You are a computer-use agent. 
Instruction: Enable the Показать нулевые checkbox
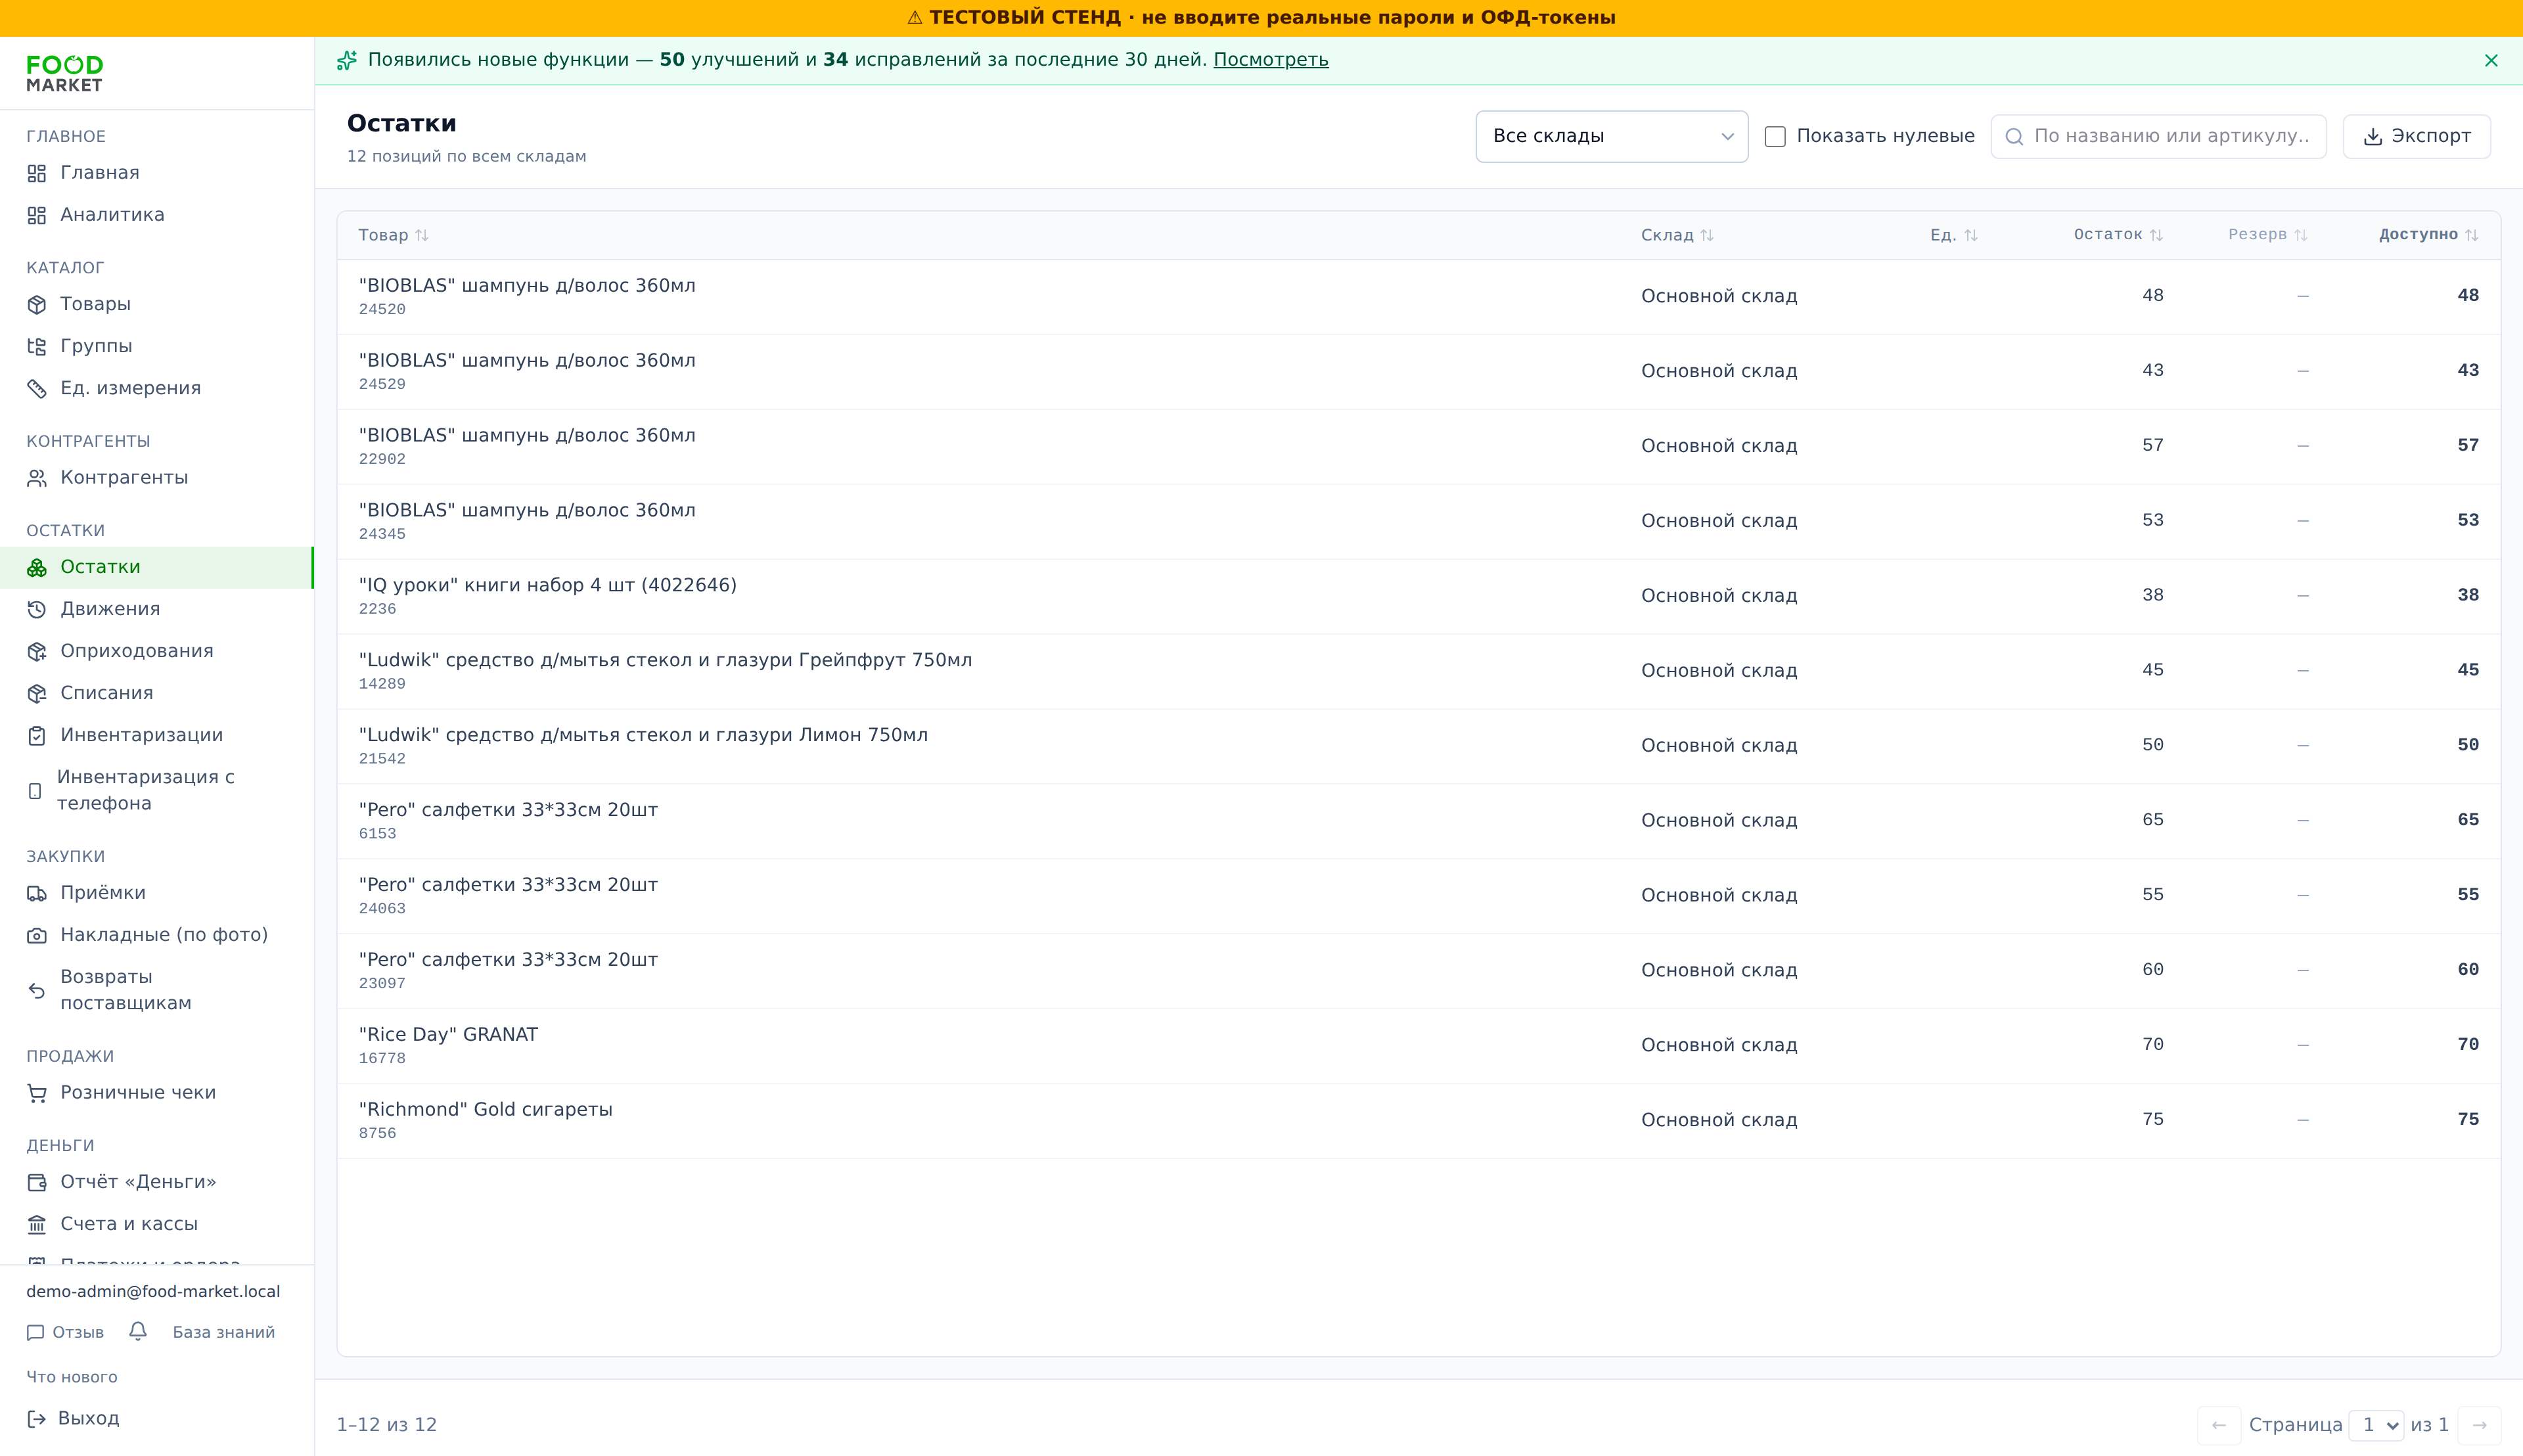(1775, 136)
